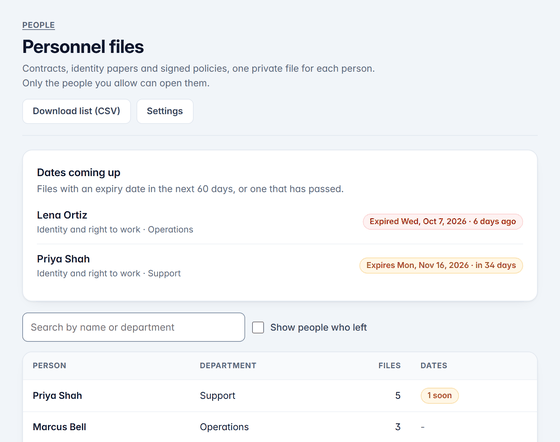The height and width of the screenshot is (442, 560).
Task: Click the Support department cell in the table
Action: tap(218, 396)
